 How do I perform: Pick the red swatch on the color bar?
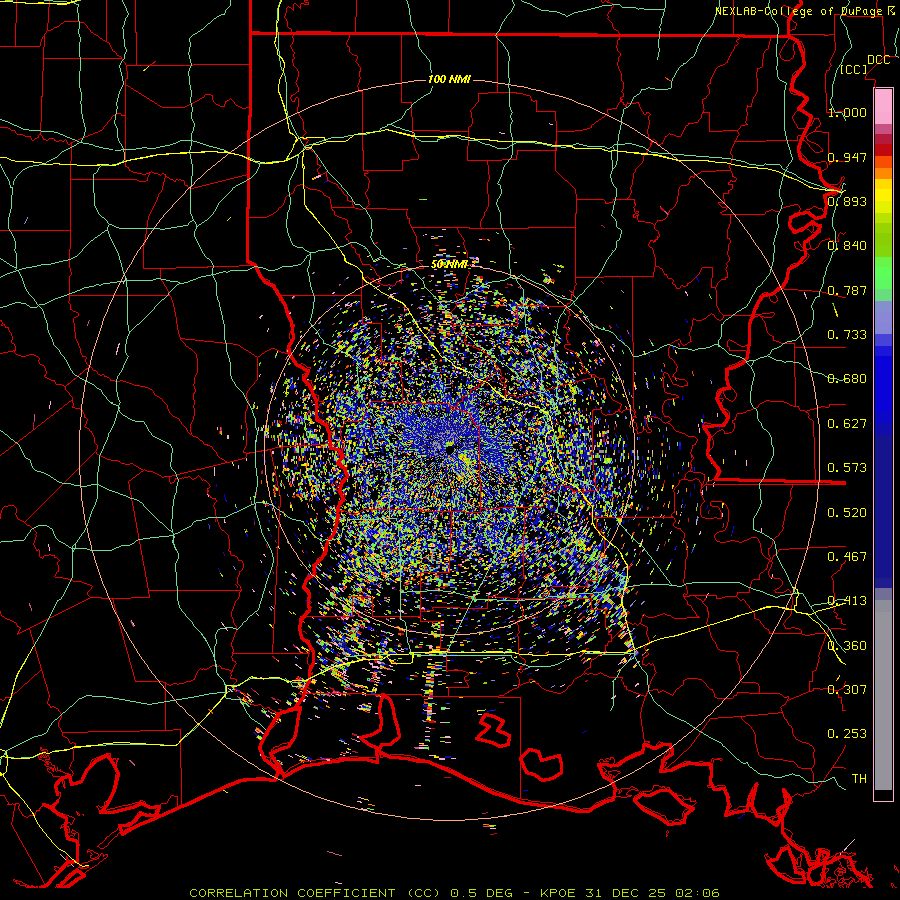[883, 150]
